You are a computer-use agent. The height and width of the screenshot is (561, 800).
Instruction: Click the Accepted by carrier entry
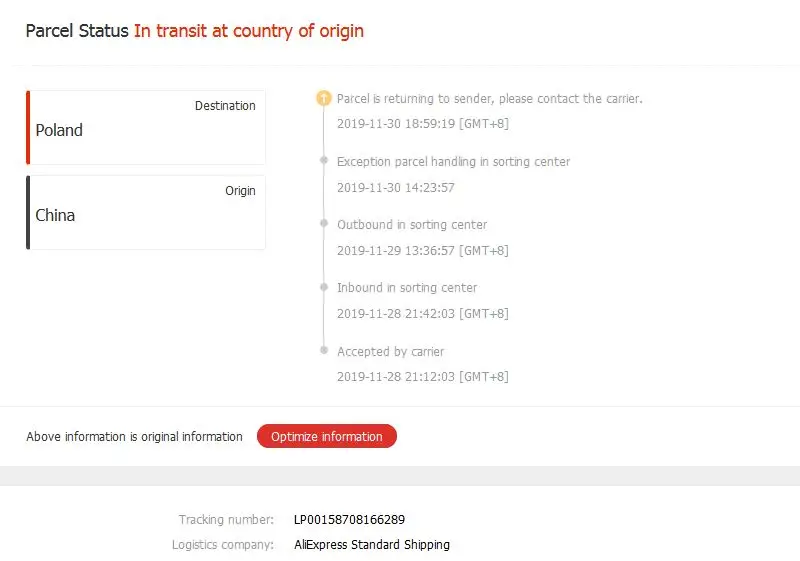coord(390,352)
